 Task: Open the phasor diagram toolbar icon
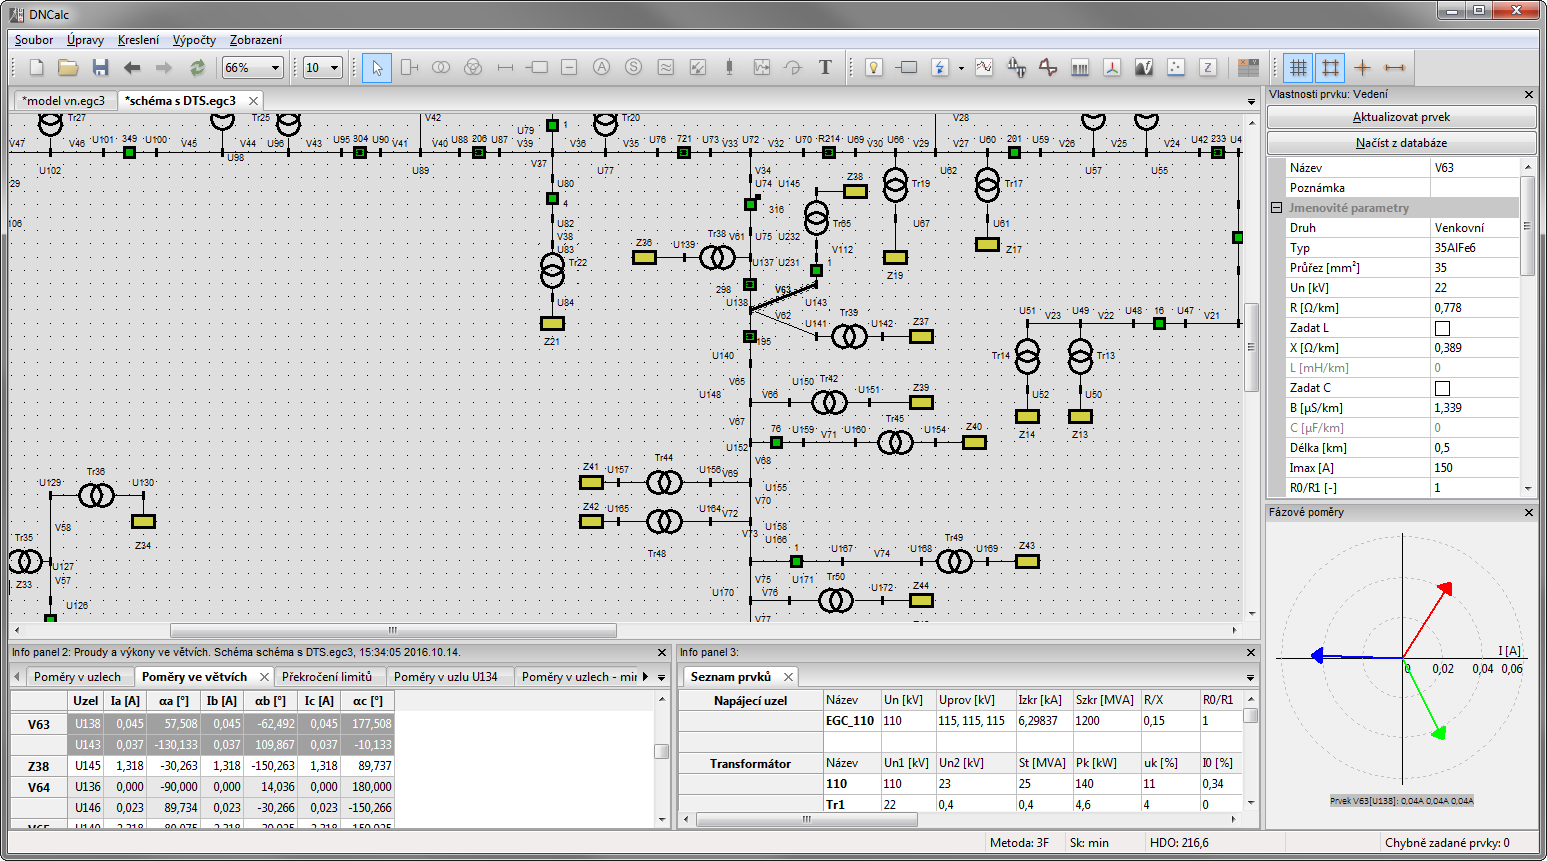[1112, 68]
